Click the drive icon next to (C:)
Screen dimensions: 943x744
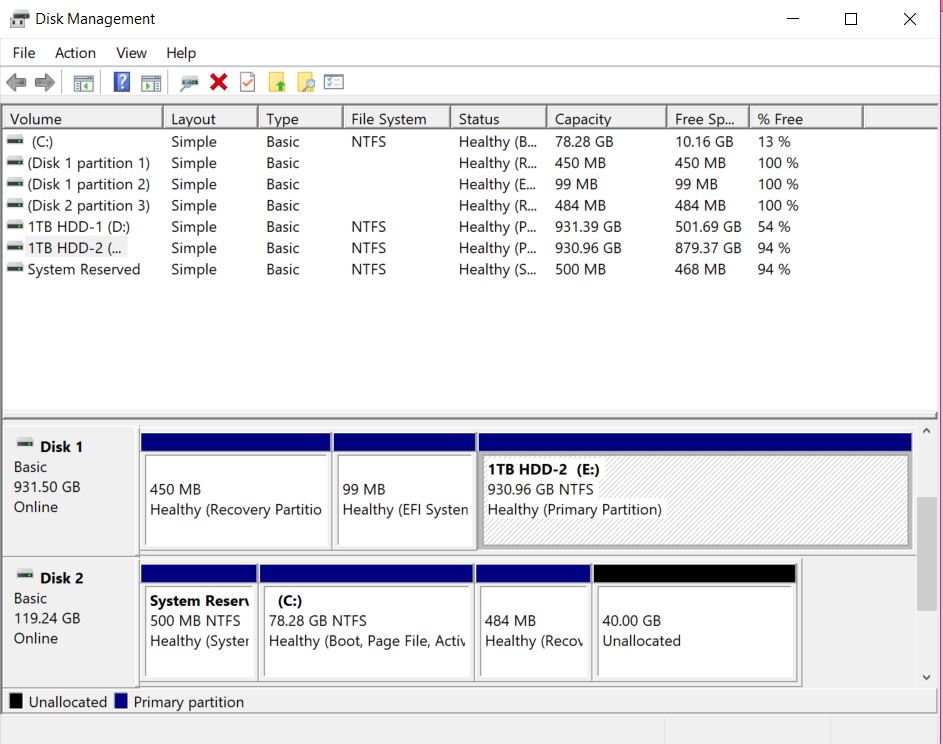pyautogui.click(x=15, y=141)
